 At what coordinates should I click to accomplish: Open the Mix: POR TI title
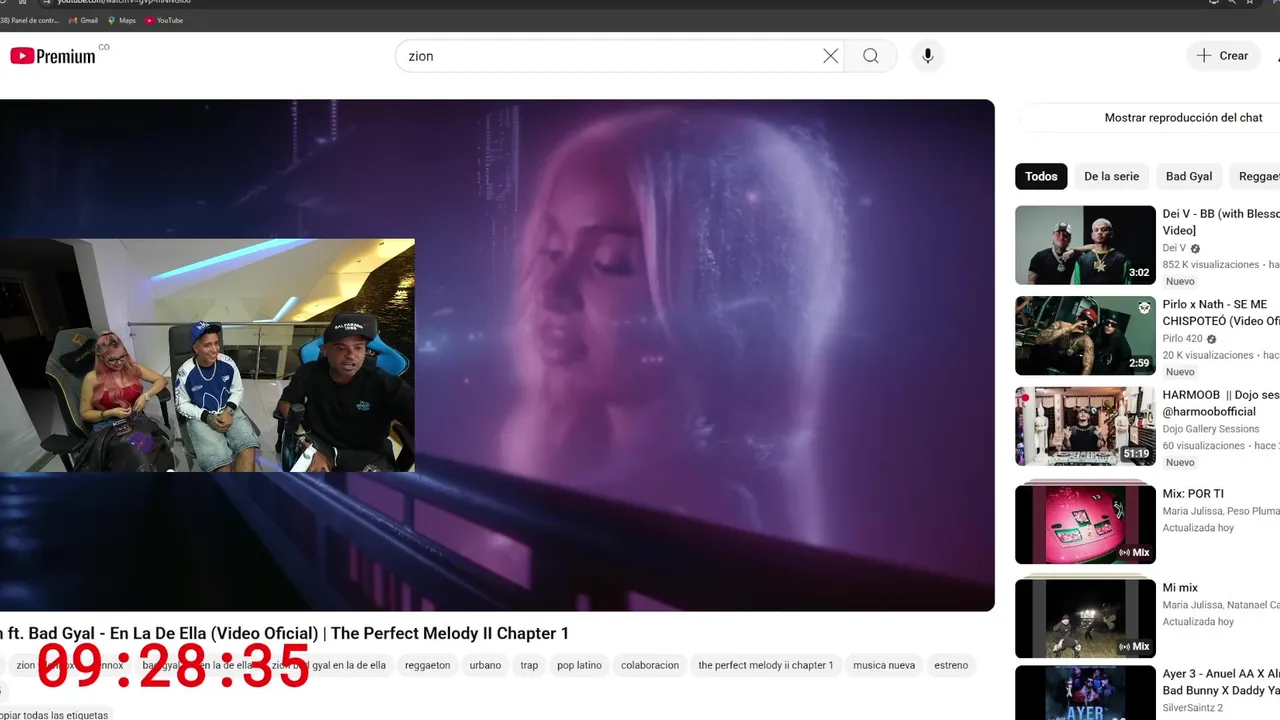point(1193,494)
